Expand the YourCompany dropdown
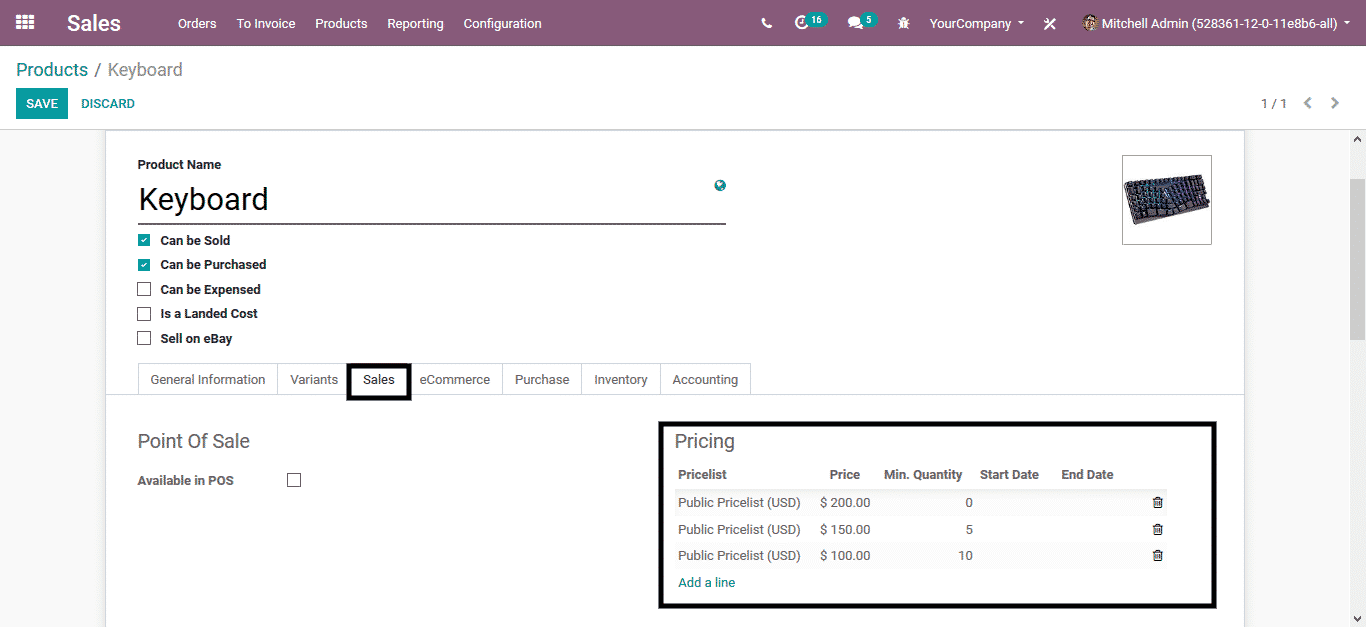 coord(976,23)
